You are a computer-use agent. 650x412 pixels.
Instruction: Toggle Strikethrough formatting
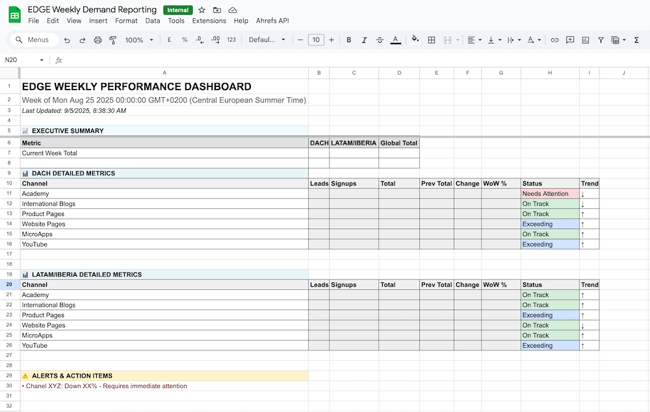[x=379, y=40]
